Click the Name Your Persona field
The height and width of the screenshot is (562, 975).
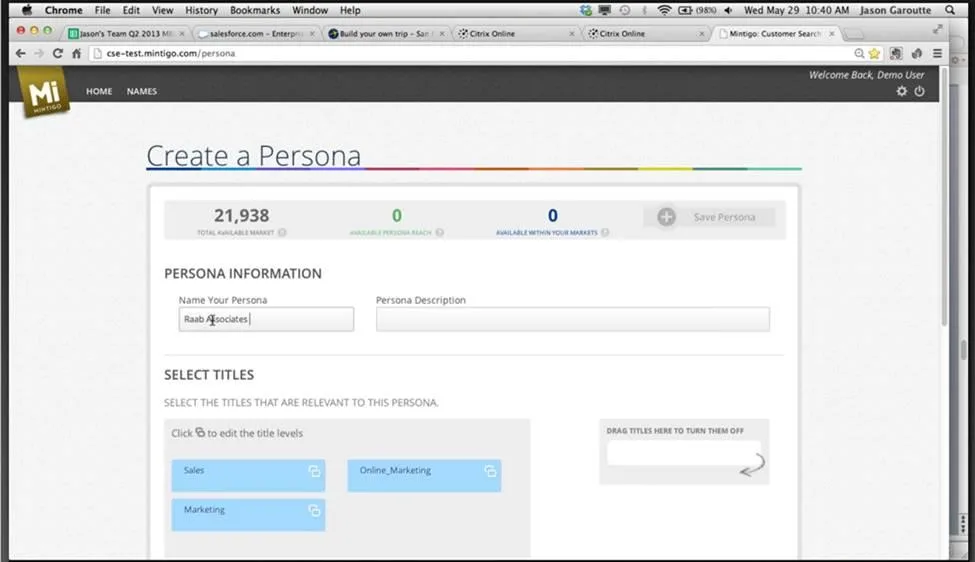(266, 319)
